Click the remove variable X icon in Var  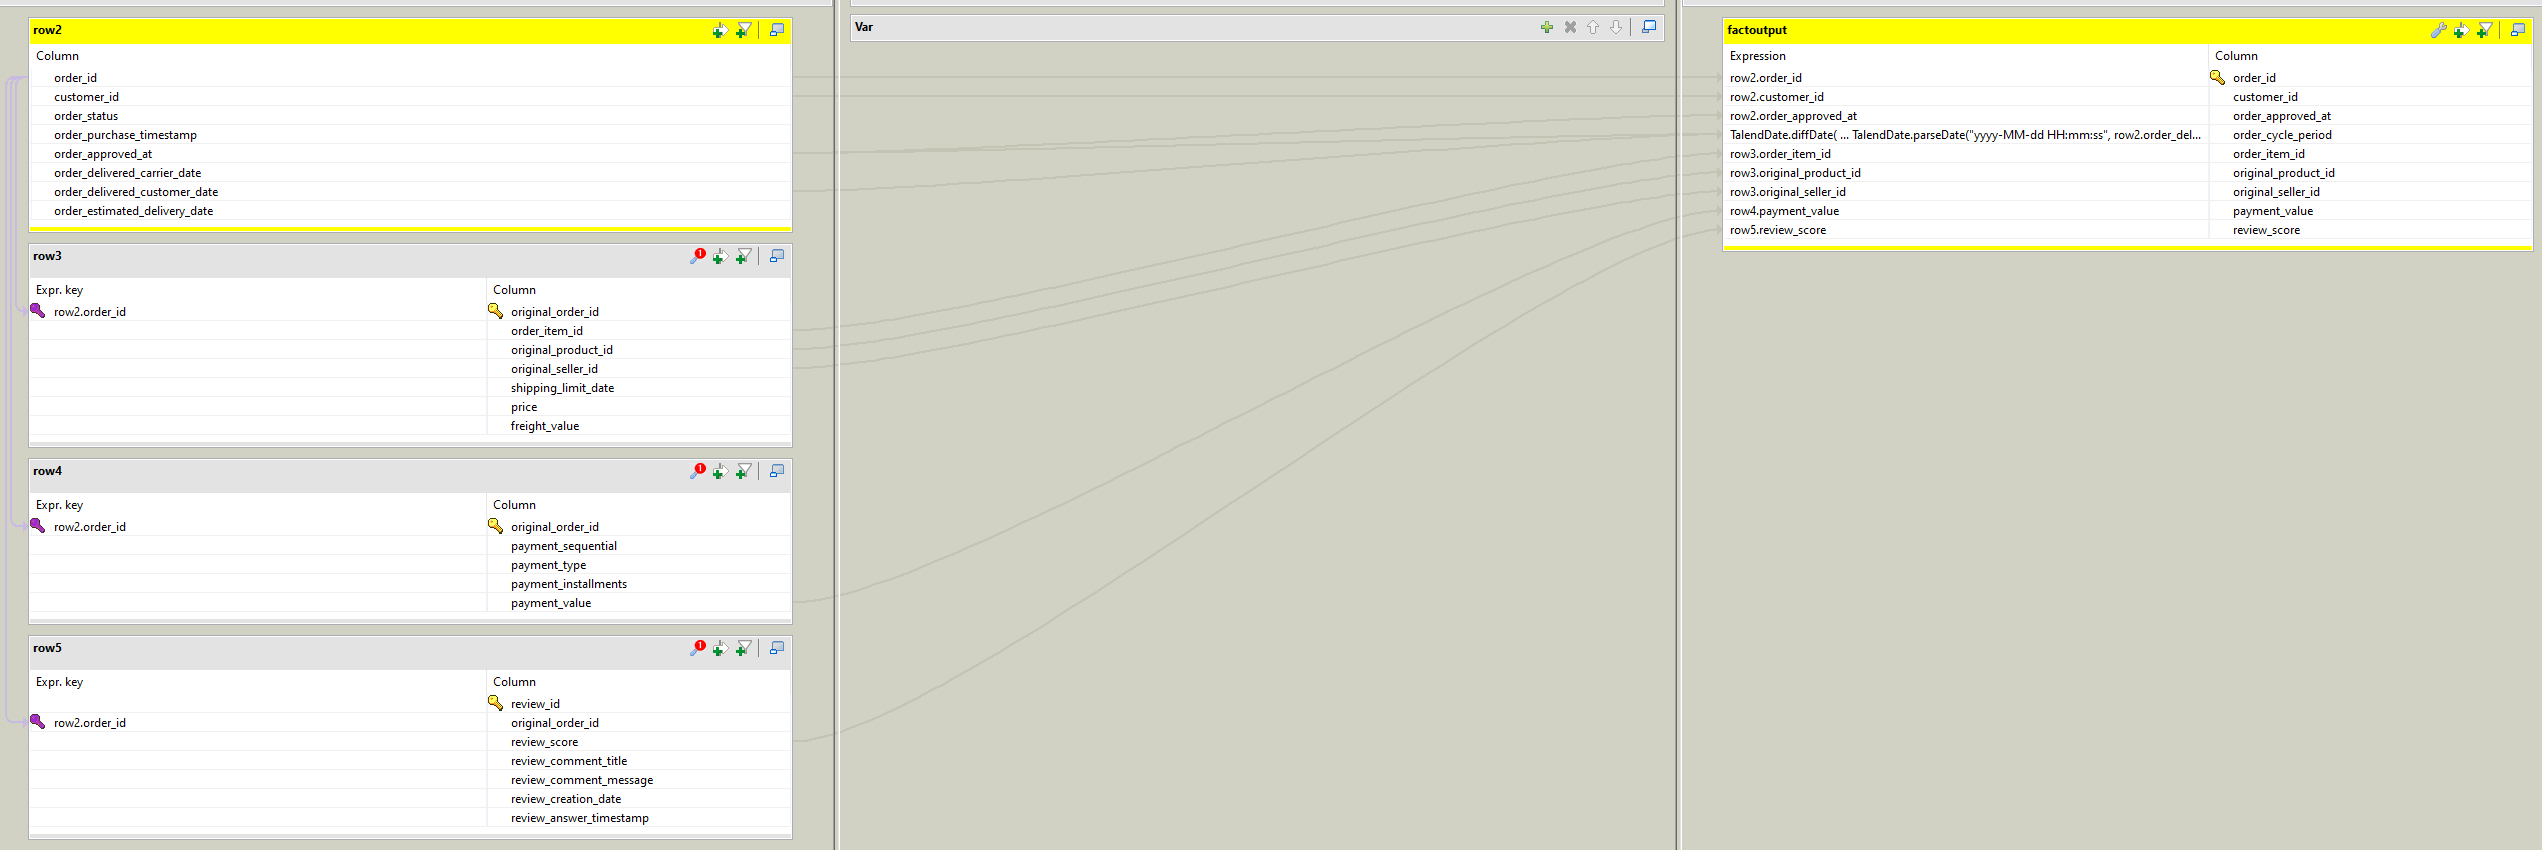(1570, 27)
